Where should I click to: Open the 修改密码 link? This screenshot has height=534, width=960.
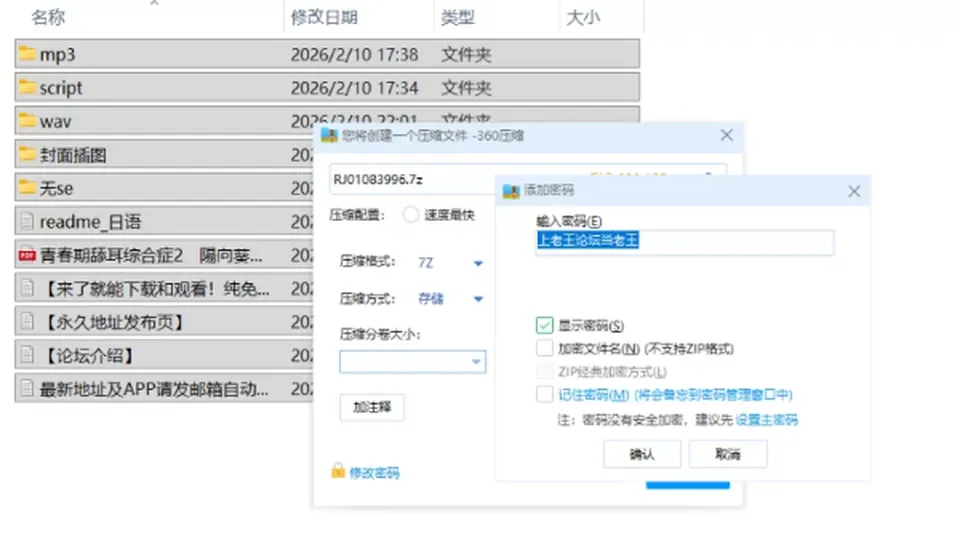(374, 472)
